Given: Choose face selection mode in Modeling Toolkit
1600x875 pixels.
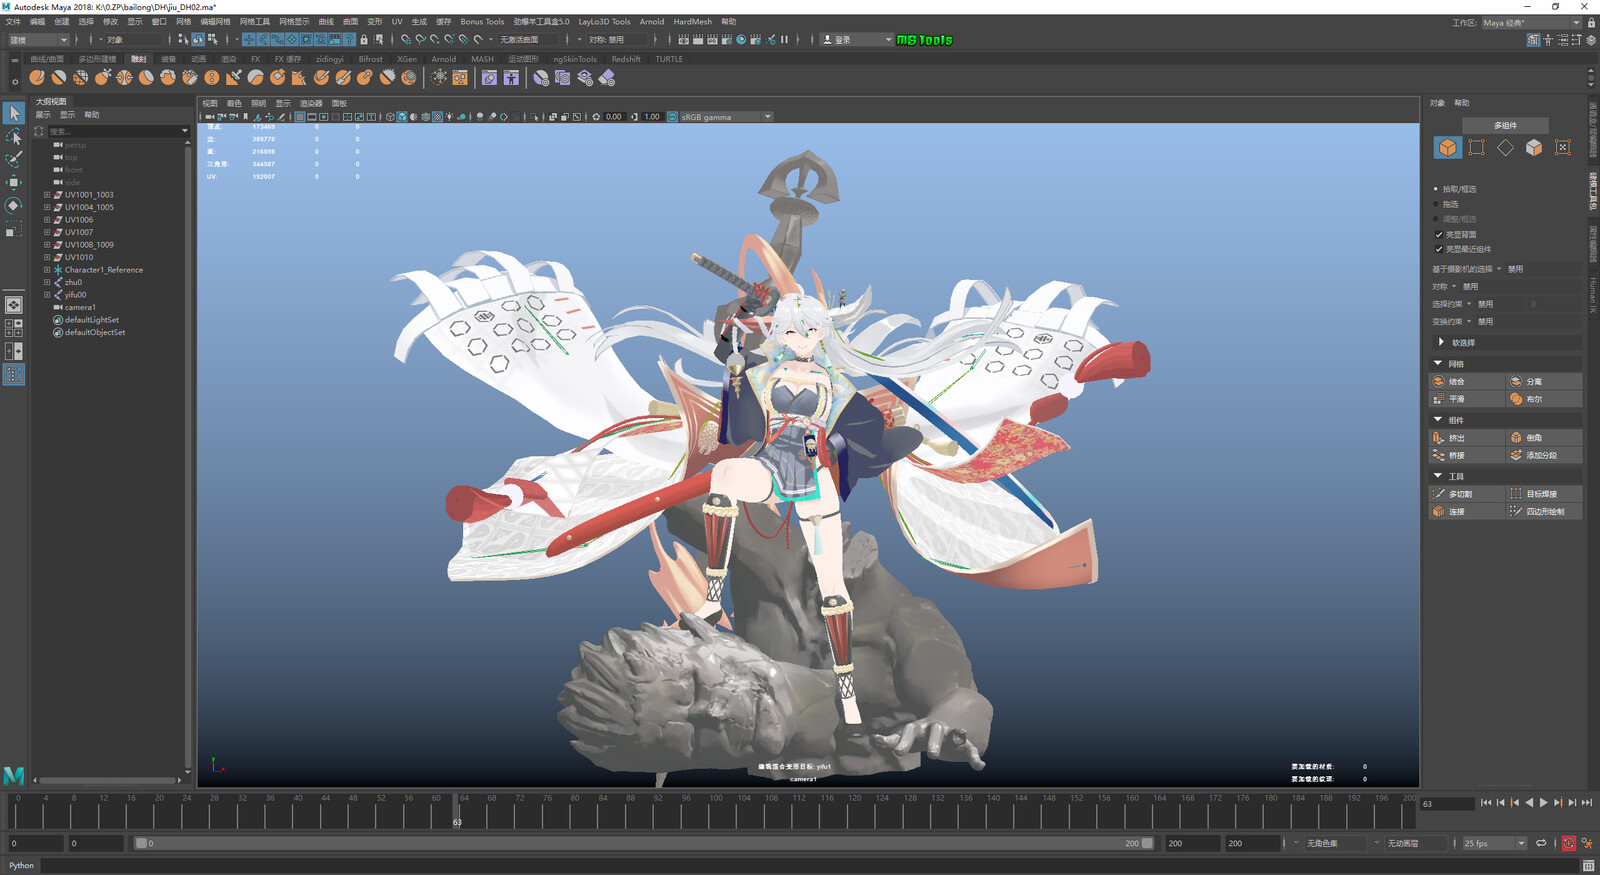Looking at the screenshot, I should [x=1534, y=147].
